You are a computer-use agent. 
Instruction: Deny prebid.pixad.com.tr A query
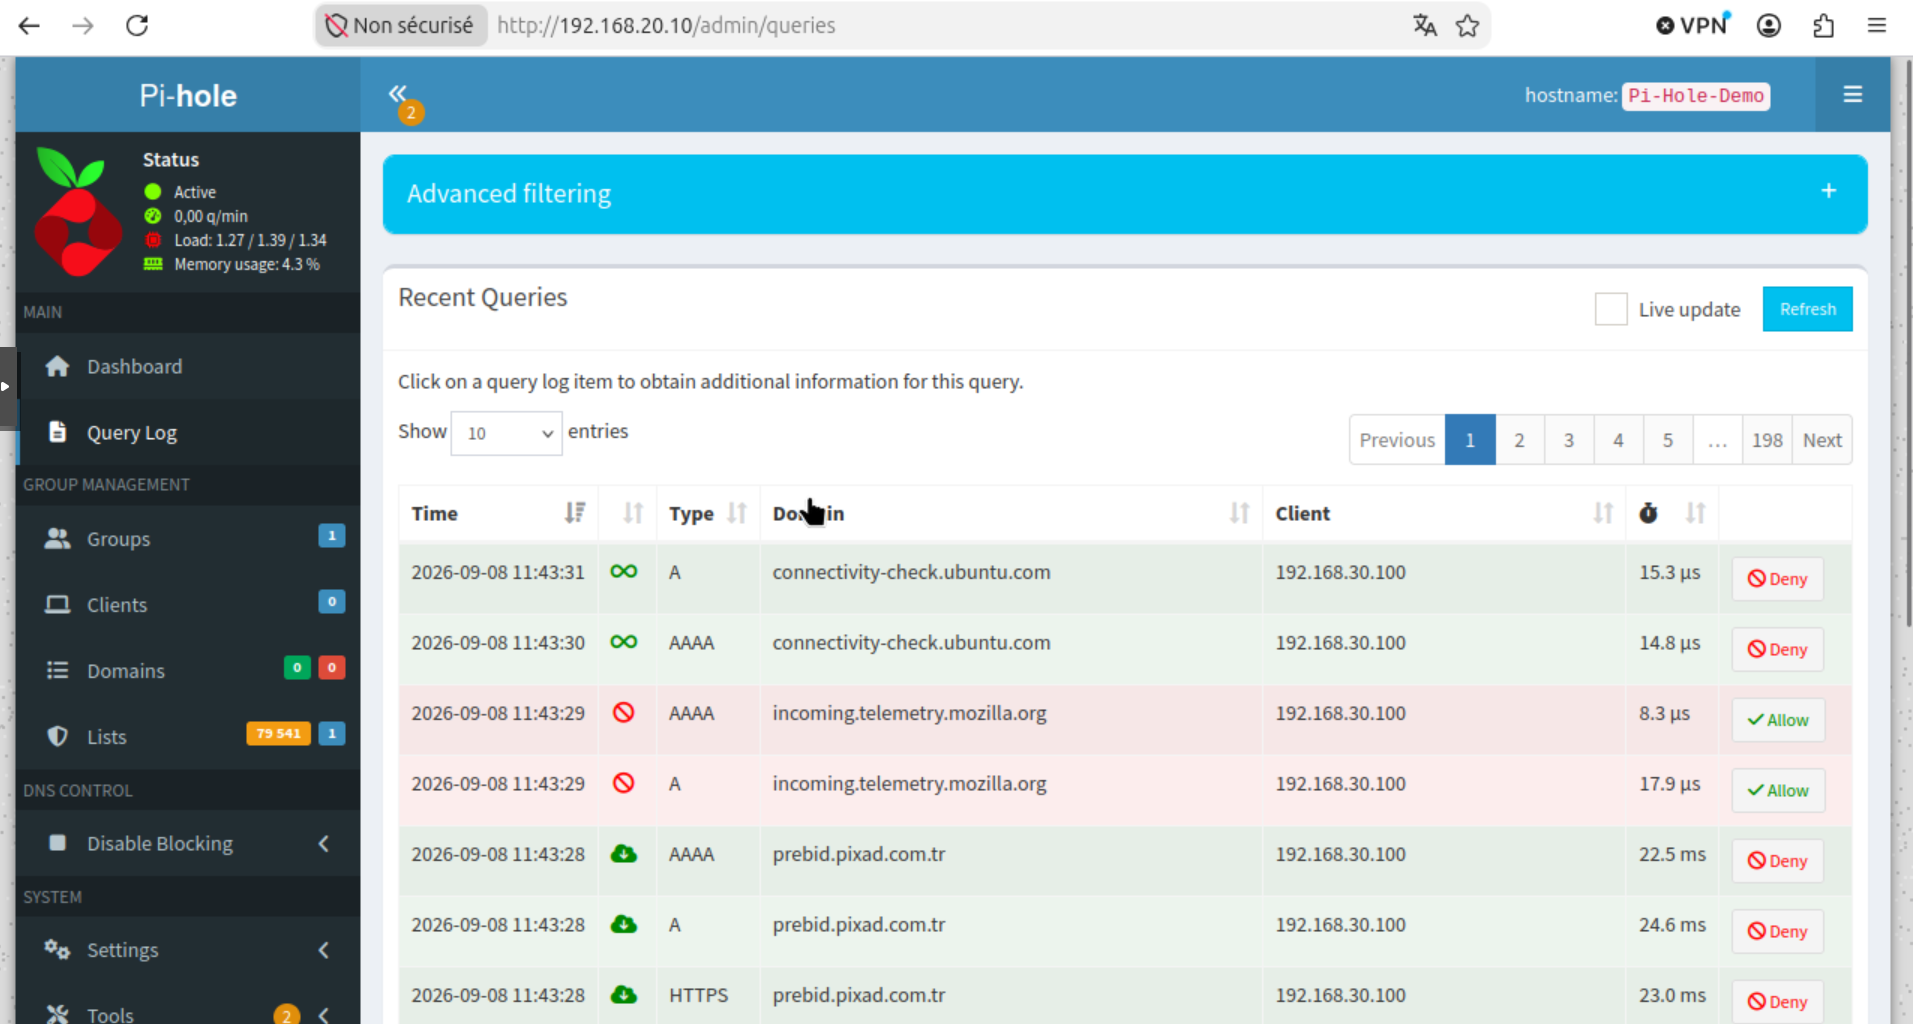click(1777, 931)
